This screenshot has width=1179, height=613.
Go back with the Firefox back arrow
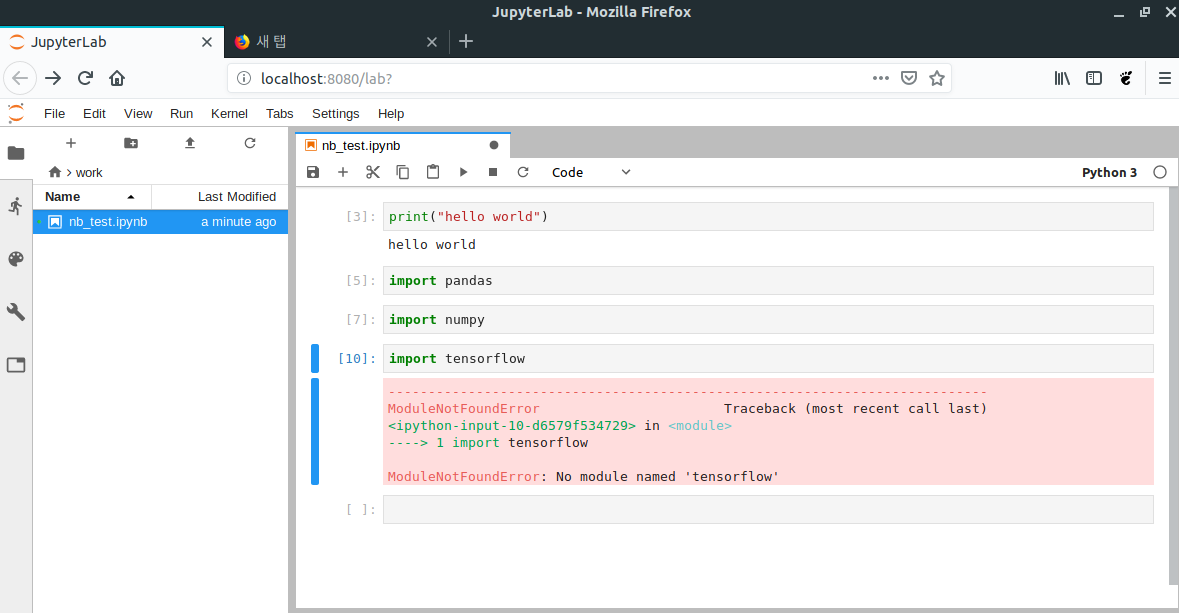click(x=20, y=78)
